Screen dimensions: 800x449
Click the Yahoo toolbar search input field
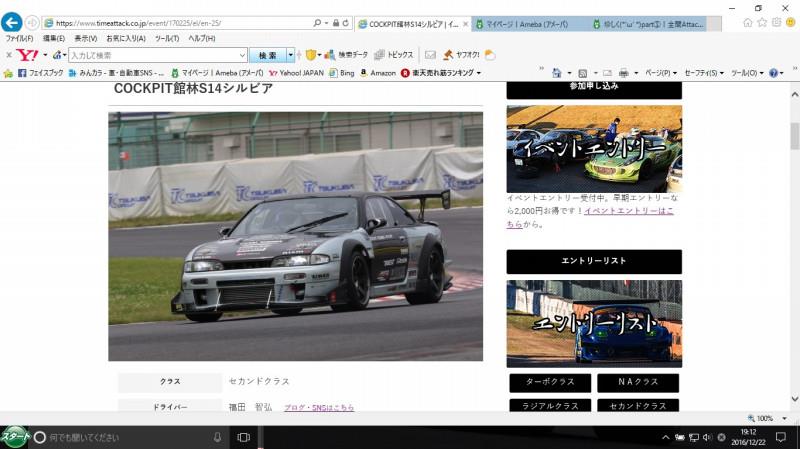153,55
